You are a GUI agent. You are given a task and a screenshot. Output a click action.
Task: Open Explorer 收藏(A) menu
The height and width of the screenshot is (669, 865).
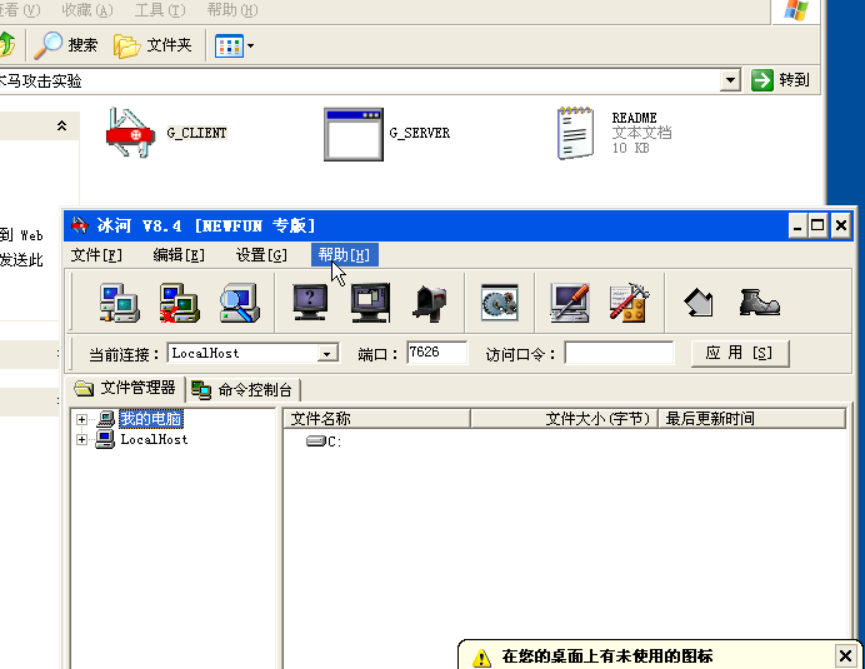(87, 10)
